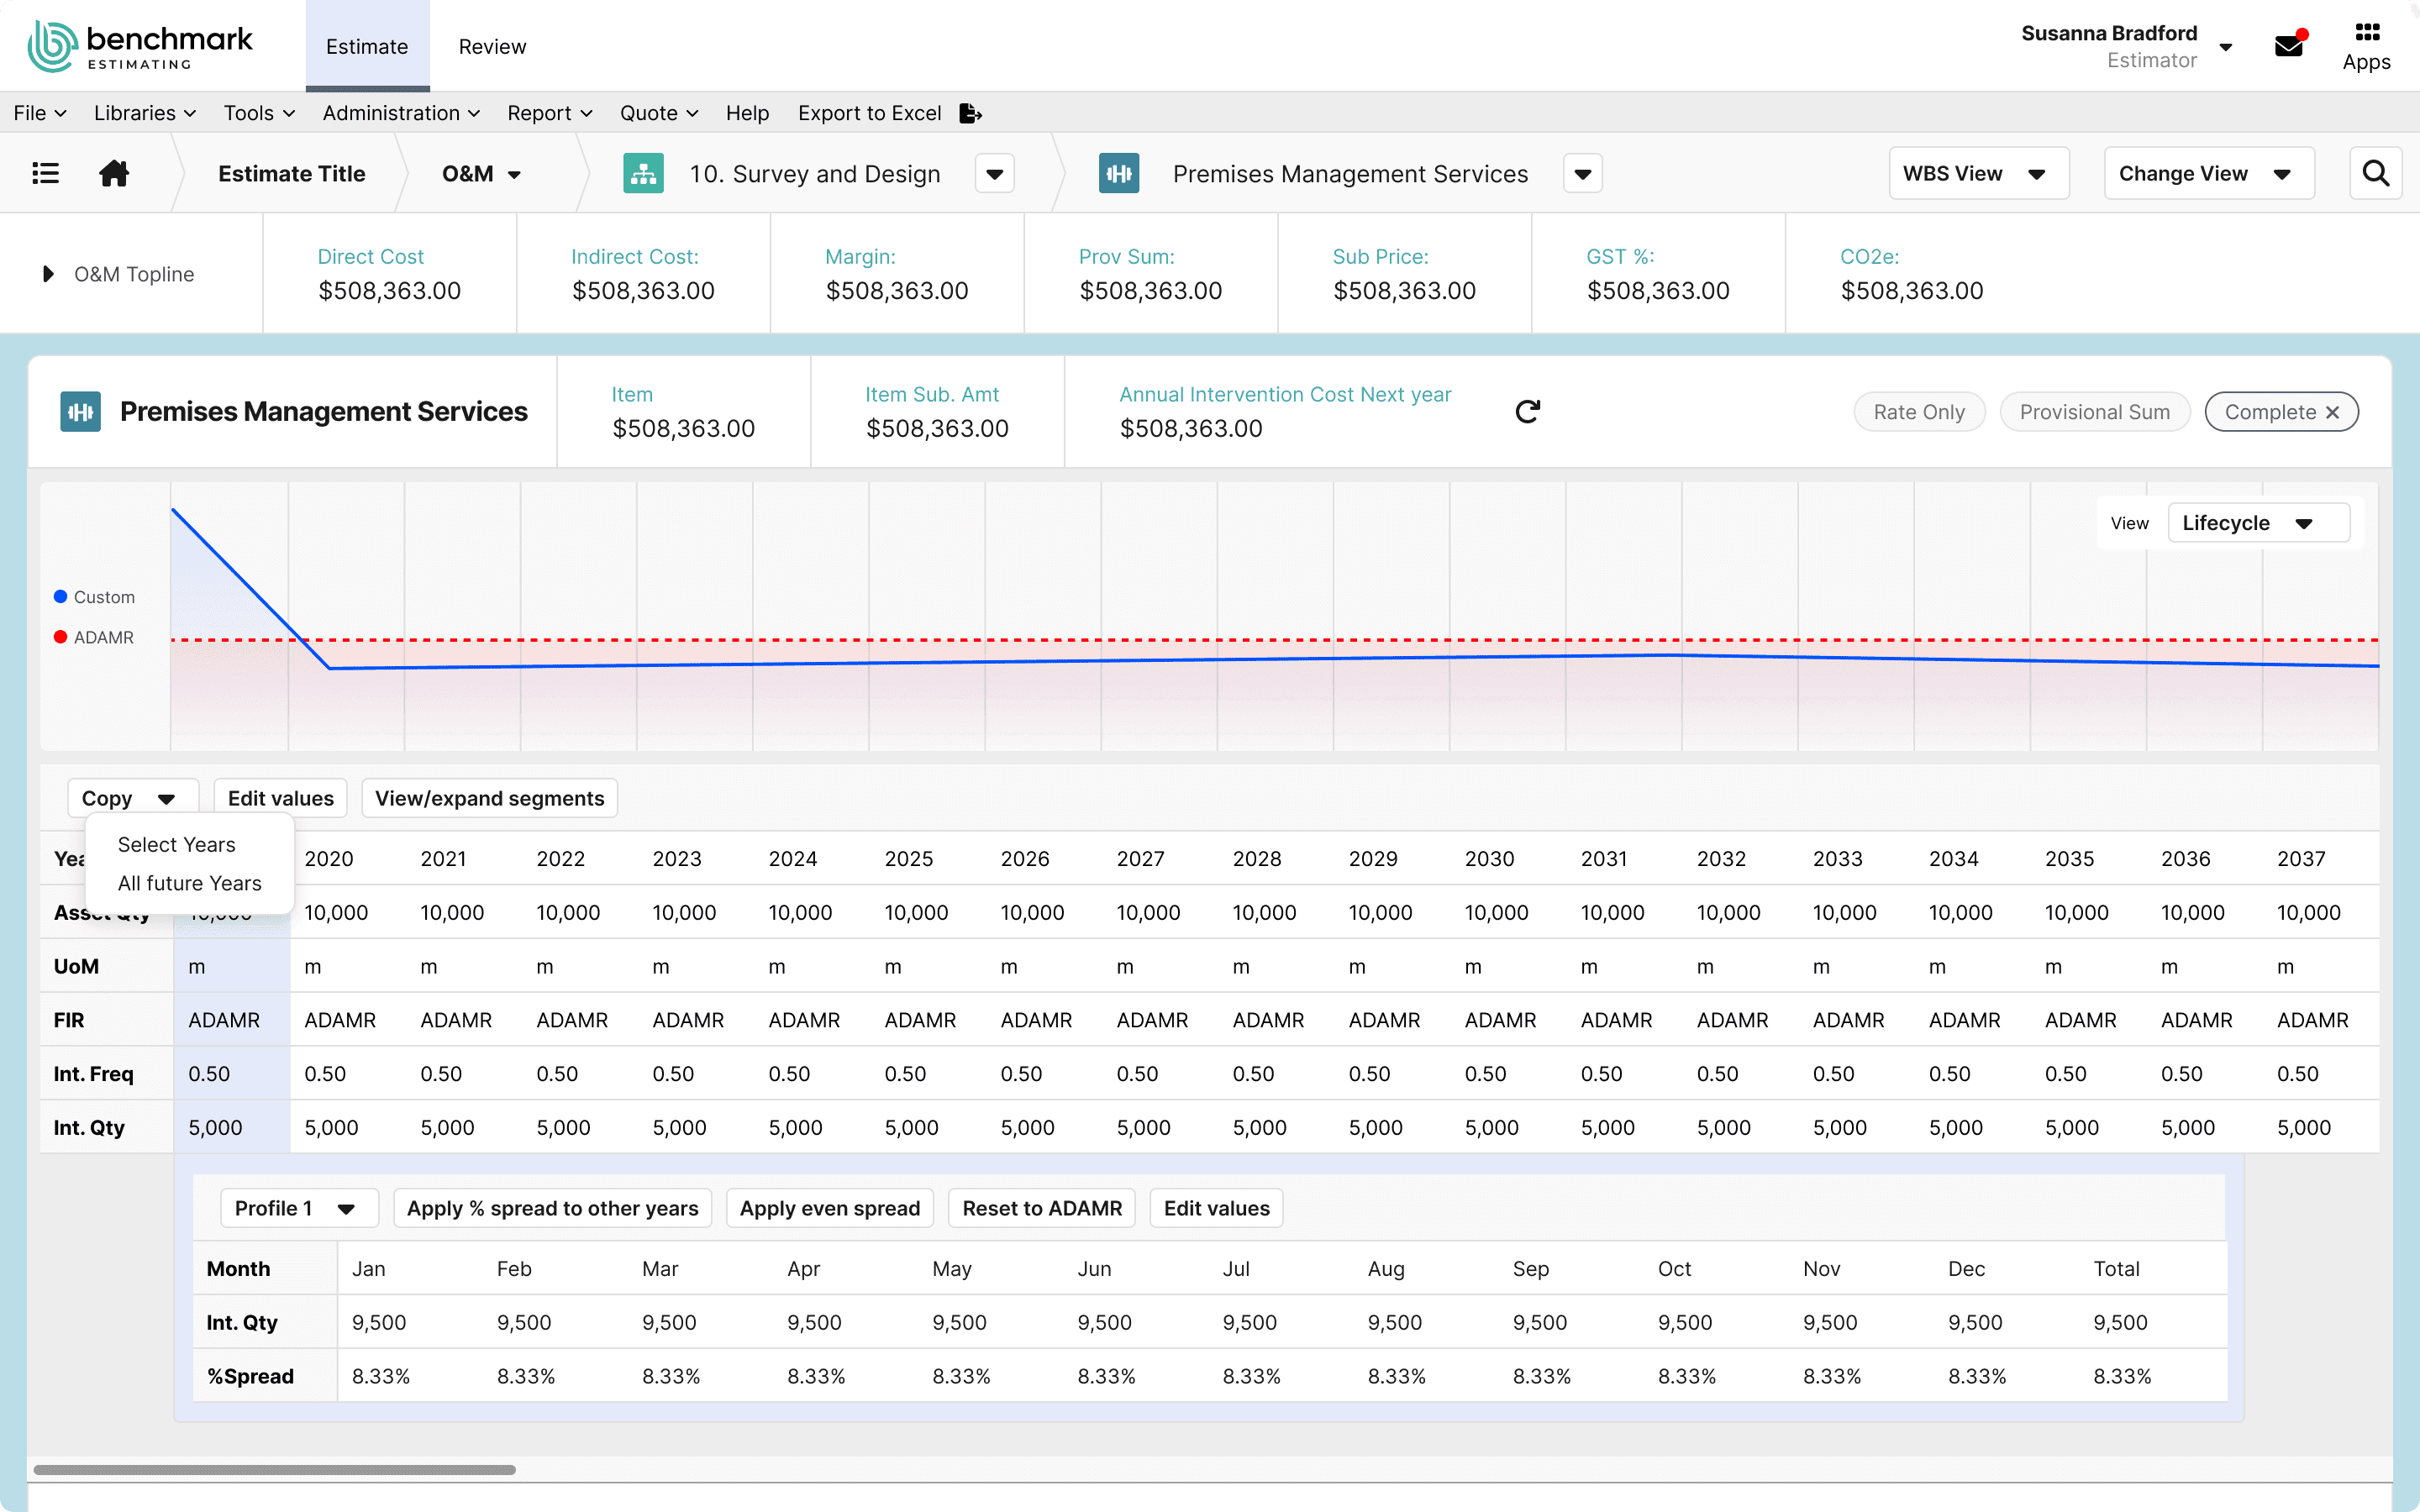Toggle the Provisional Sum chip
This screenshot has height=1512, width=2420.
pyautogui.click(x=2094, y=412)
